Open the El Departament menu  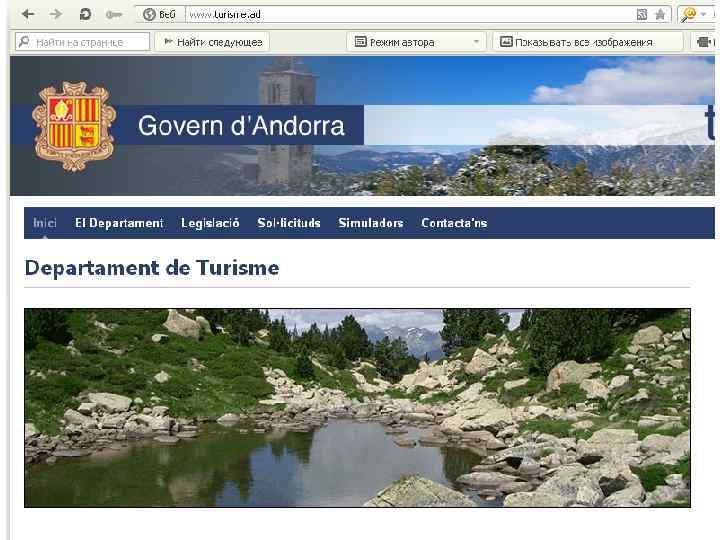coord(119,223)
